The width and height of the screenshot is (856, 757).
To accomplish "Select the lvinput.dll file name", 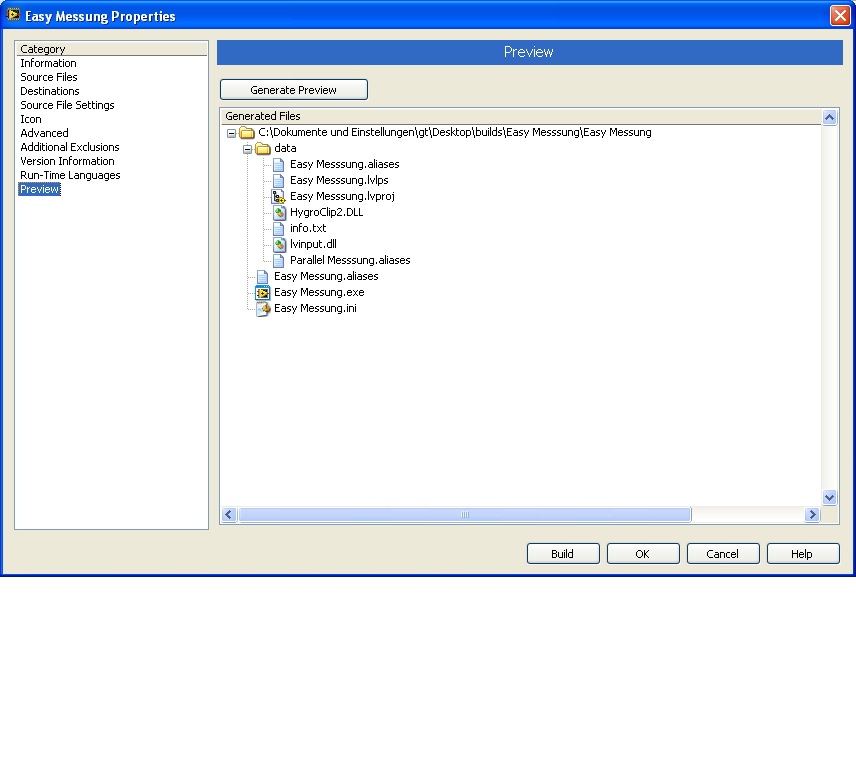I will 313,245.
